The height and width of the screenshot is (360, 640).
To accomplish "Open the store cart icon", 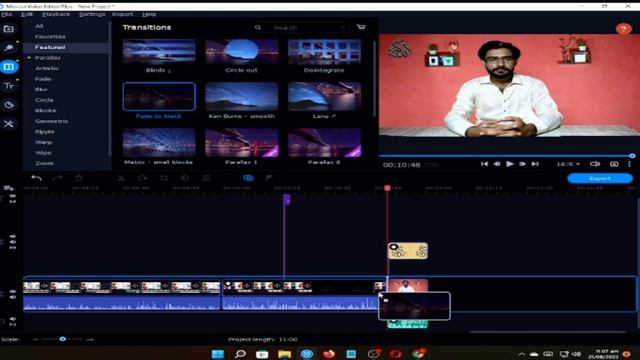I will point(361,27).
